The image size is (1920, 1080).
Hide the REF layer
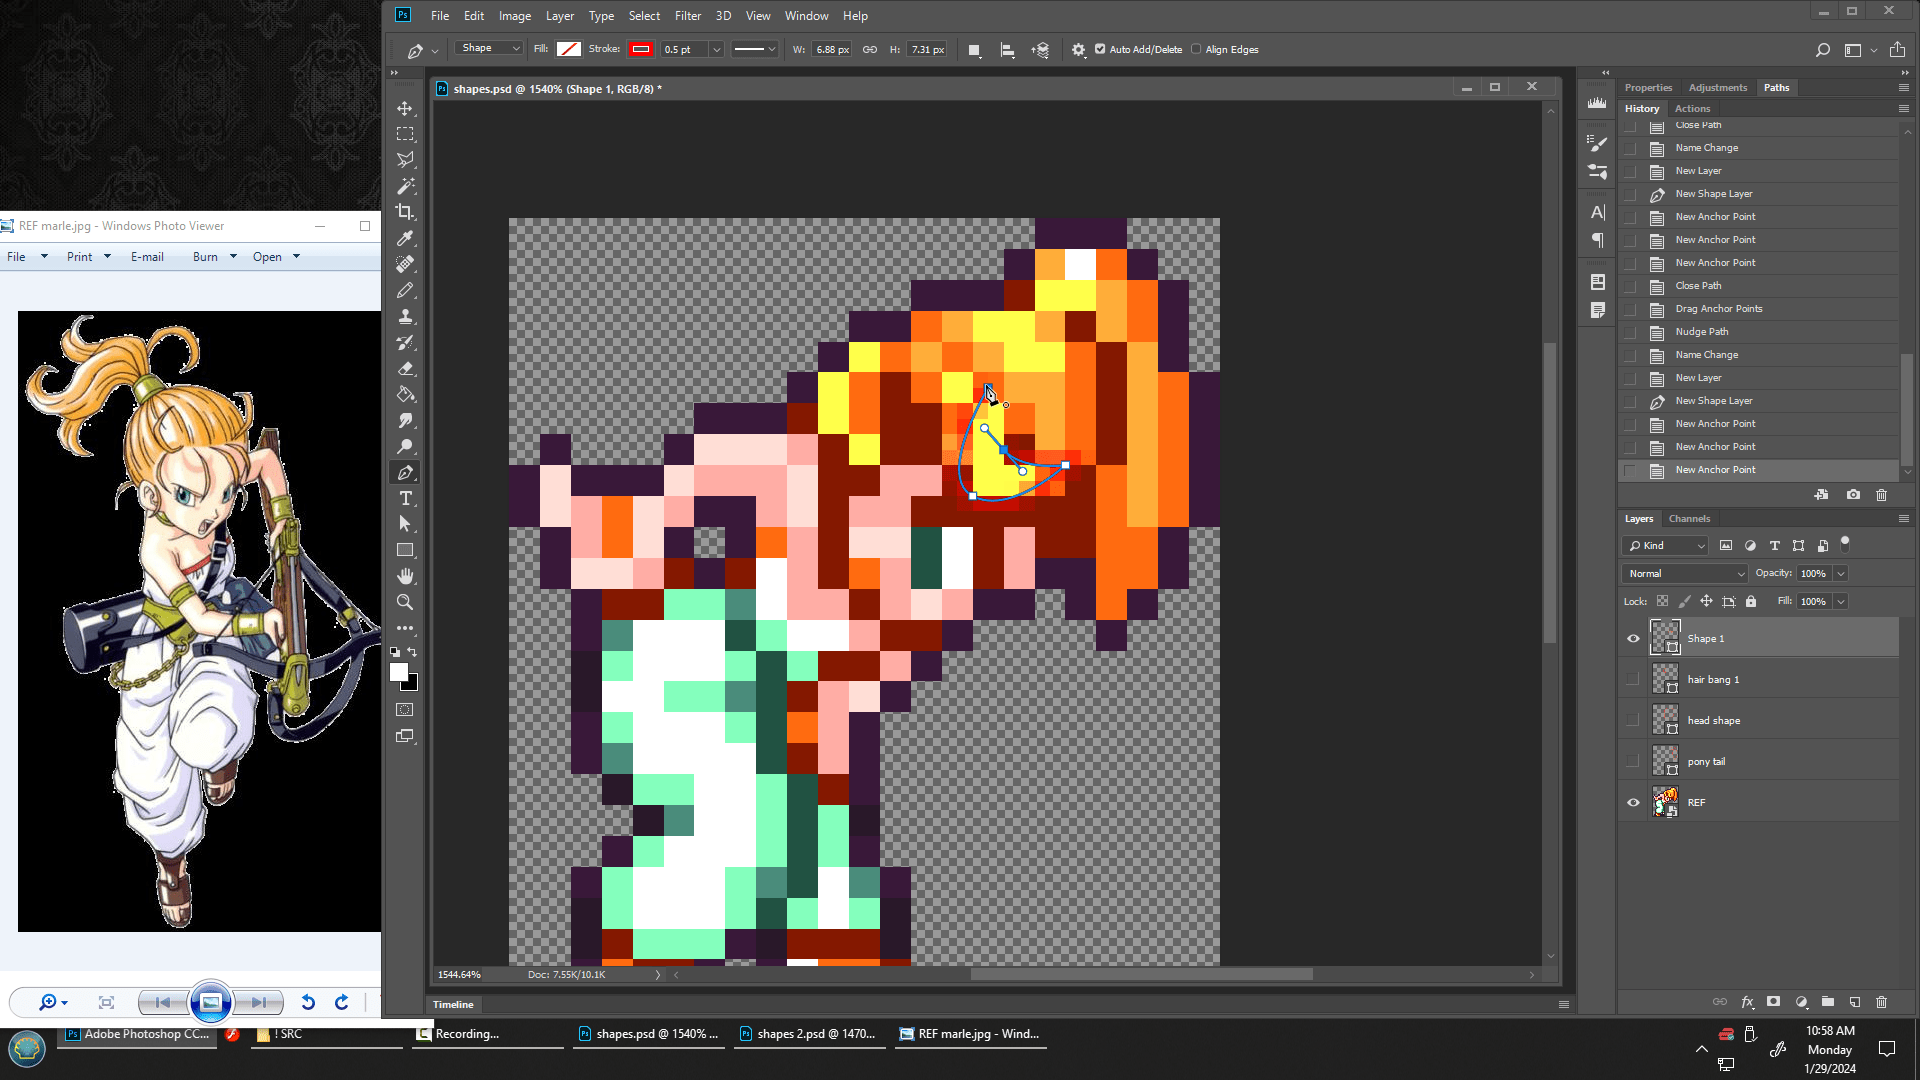[x=1633, y=802]
